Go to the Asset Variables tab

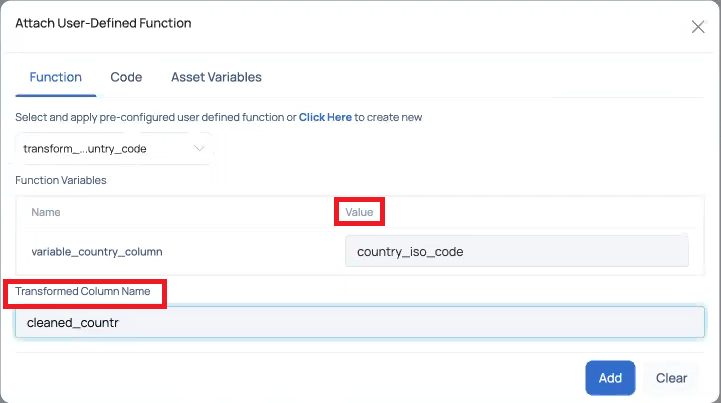coord(216,77)
